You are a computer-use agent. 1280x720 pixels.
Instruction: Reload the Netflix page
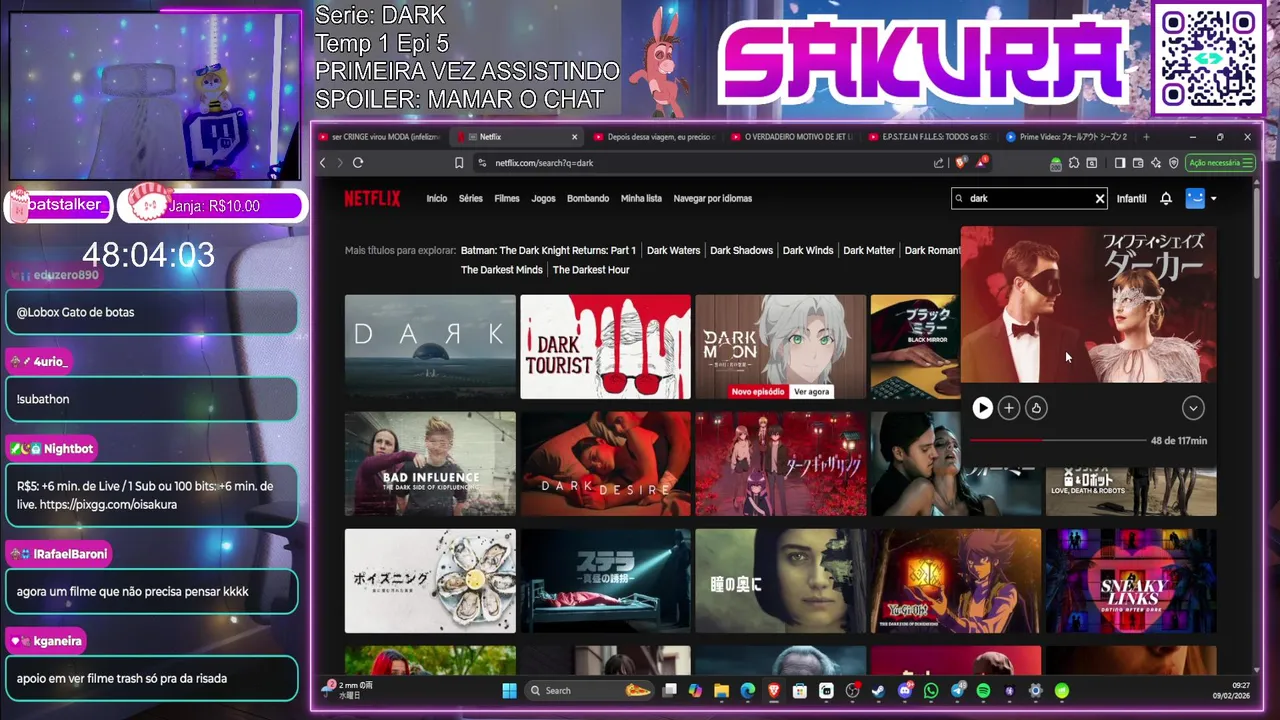coord(358,163)
